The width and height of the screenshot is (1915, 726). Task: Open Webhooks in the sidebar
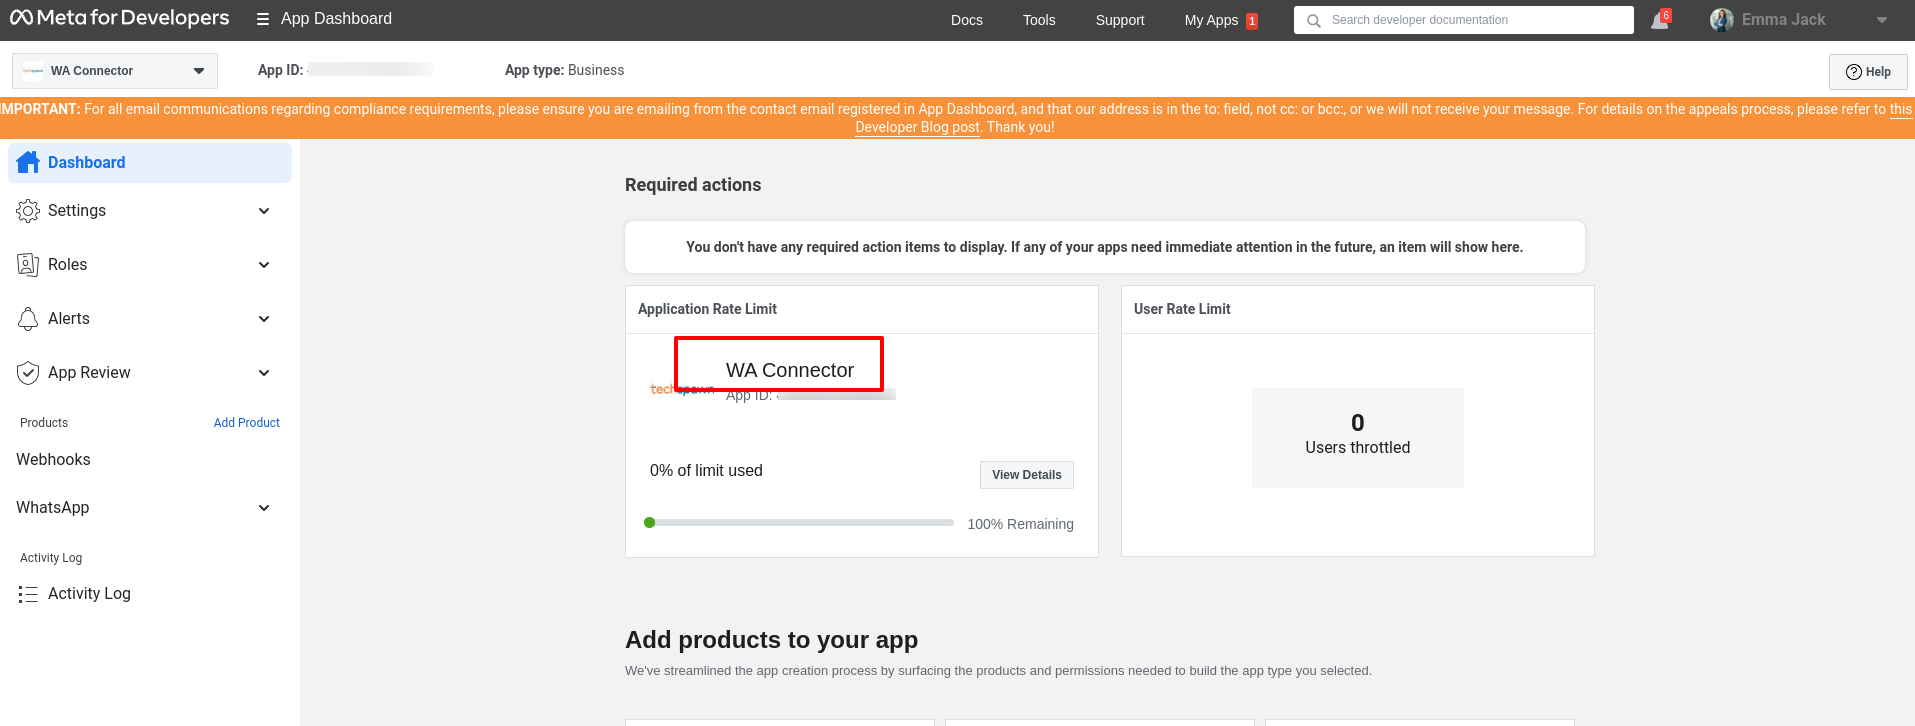coord(53,460)
